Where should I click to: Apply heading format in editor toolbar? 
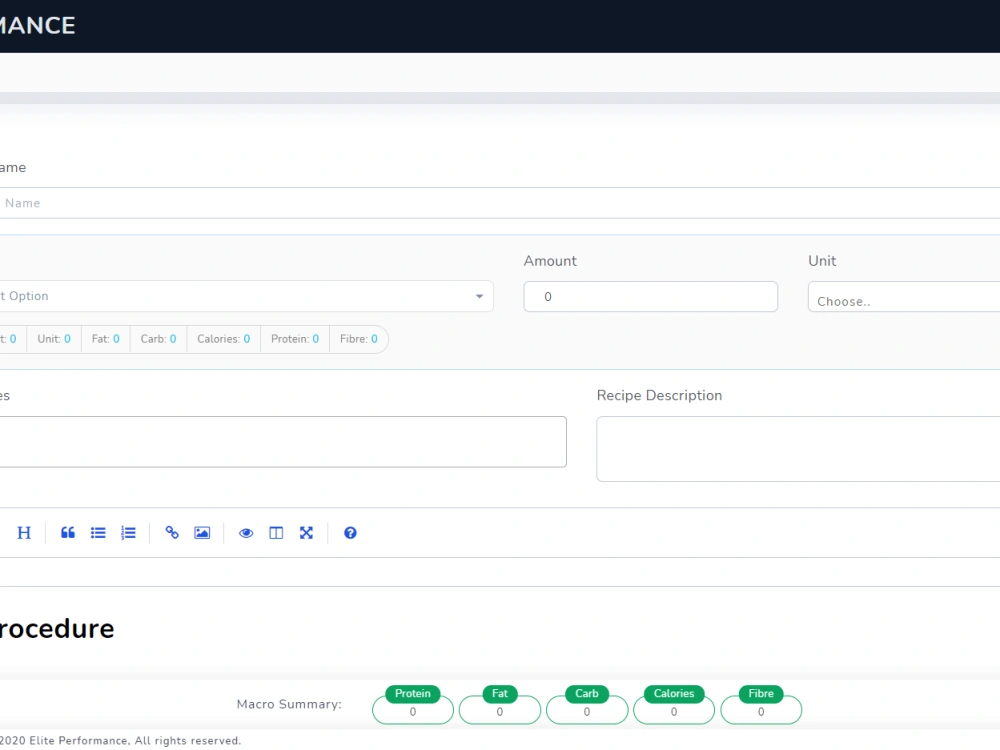point(24,533)
